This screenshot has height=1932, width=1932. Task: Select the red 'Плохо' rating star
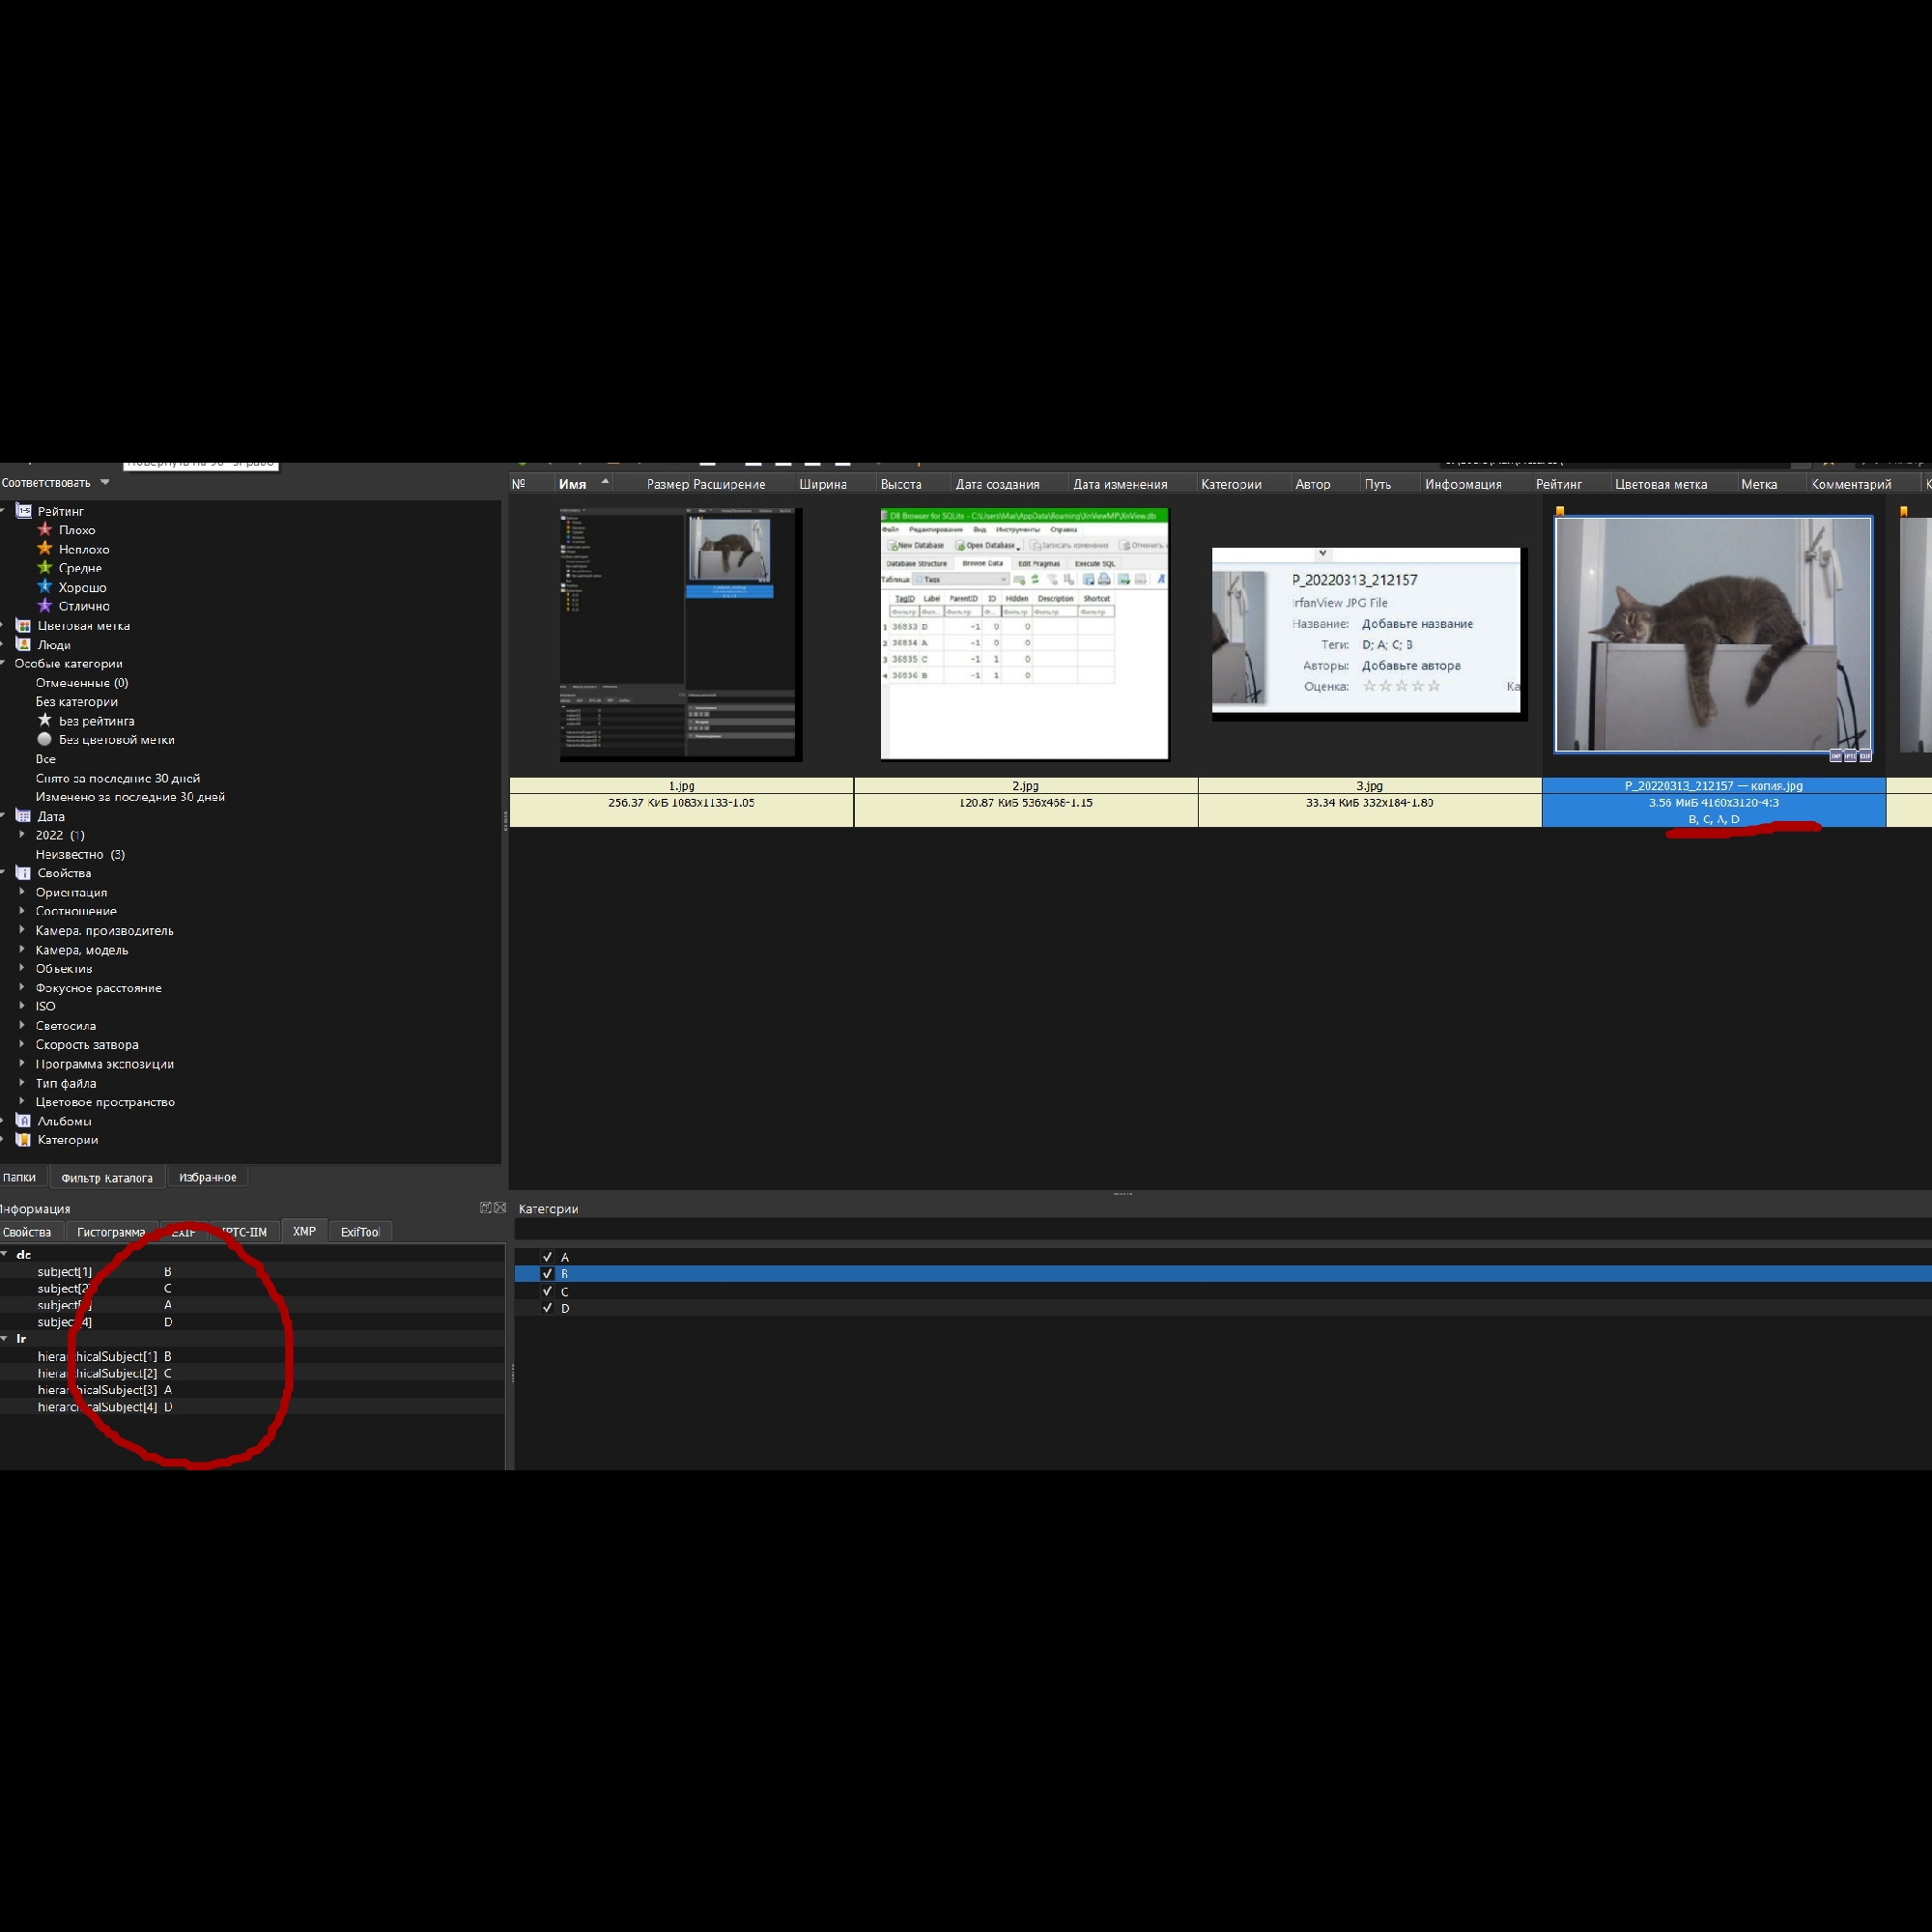[x=45, y=529]
